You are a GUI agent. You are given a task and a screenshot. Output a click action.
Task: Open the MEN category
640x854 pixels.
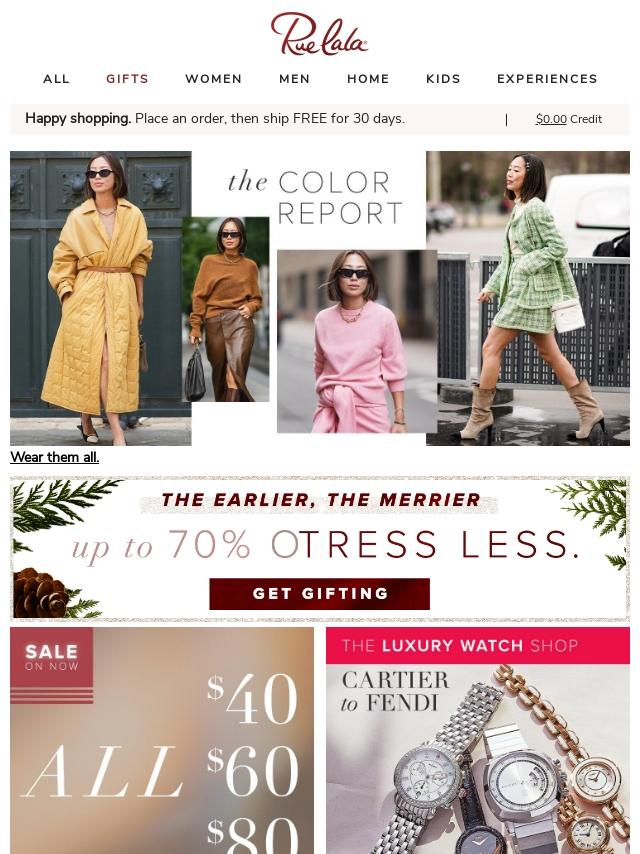(295, 79)
